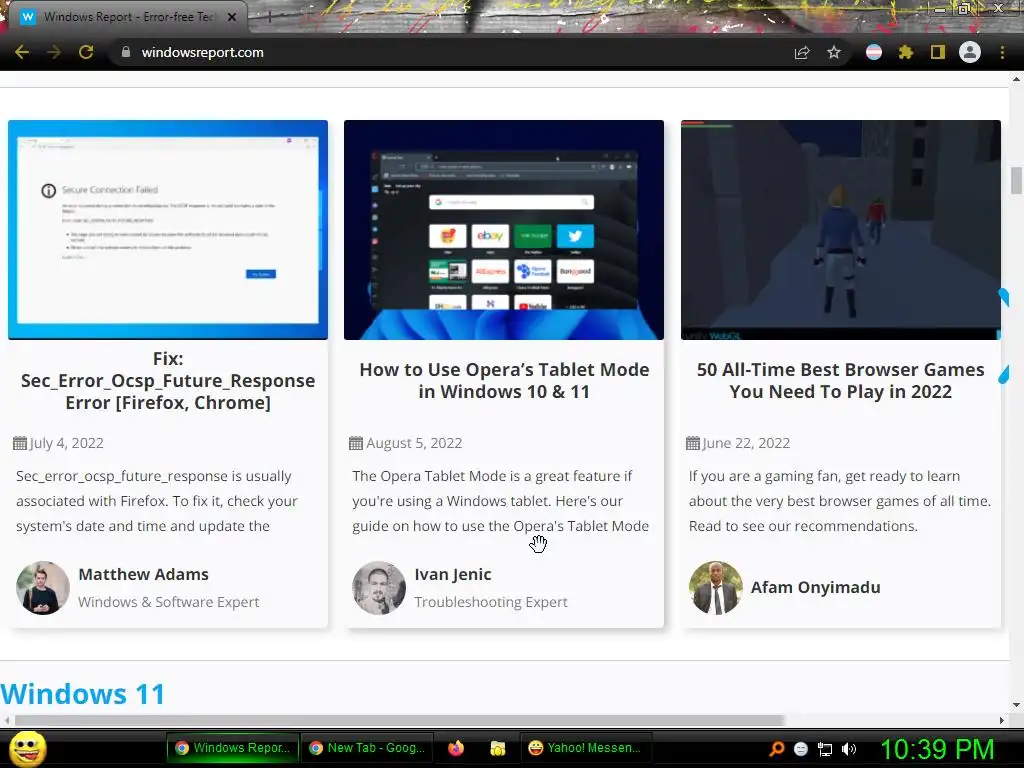
Task: Click the horizontal scrollbar right arrow
Action: pyautogui.click(x=1002, y=720)
